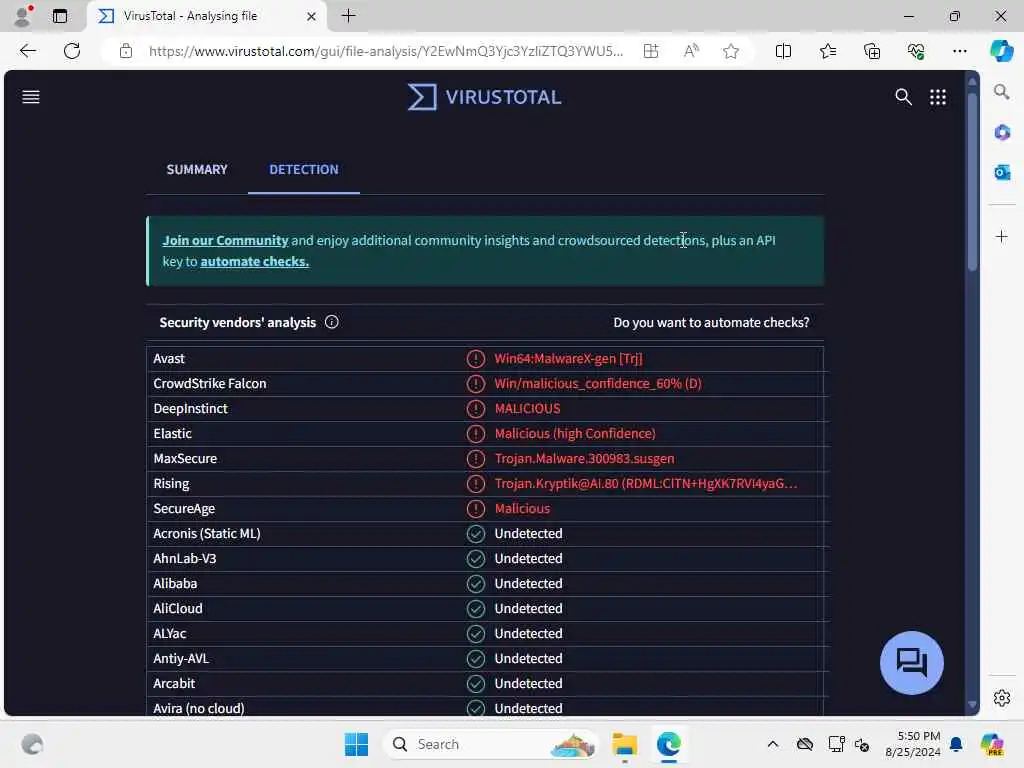Screen dimensions: 1024x768
Task: Open File Explorer from taskbar
Action: click(624, 744)
